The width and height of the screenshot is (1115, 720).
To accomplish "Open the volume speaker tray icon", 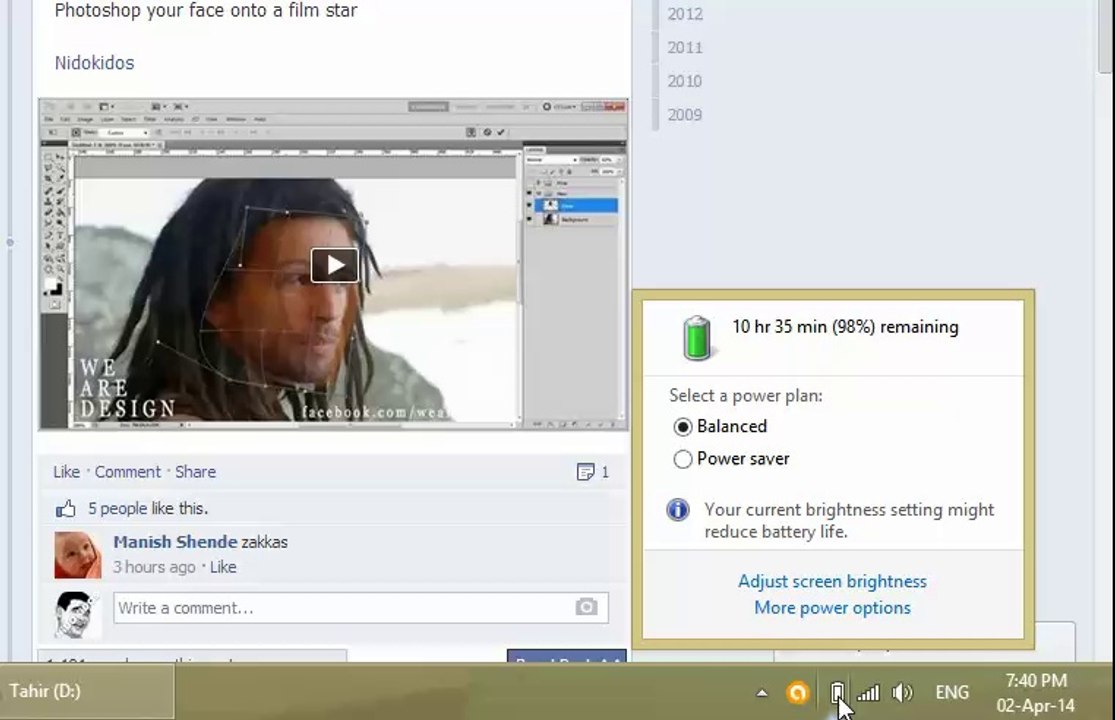I will tap(902, 692).
